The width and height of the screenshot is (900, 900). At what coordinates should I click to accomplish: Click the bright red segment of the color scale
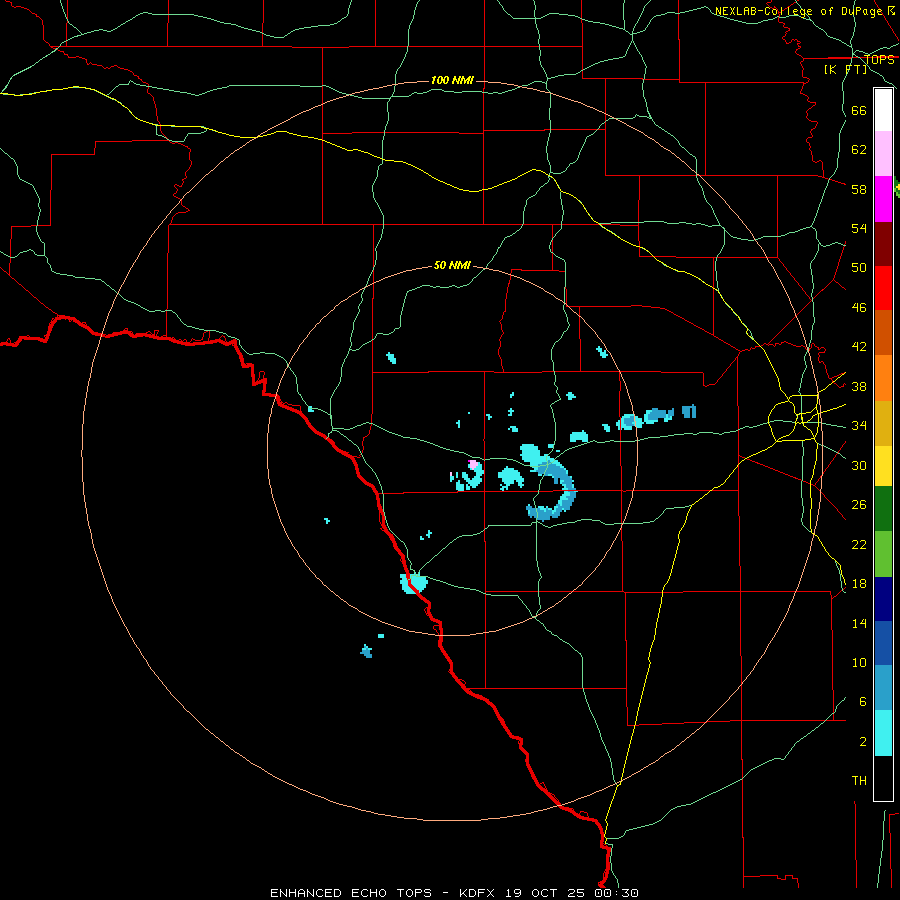[883, 288]
